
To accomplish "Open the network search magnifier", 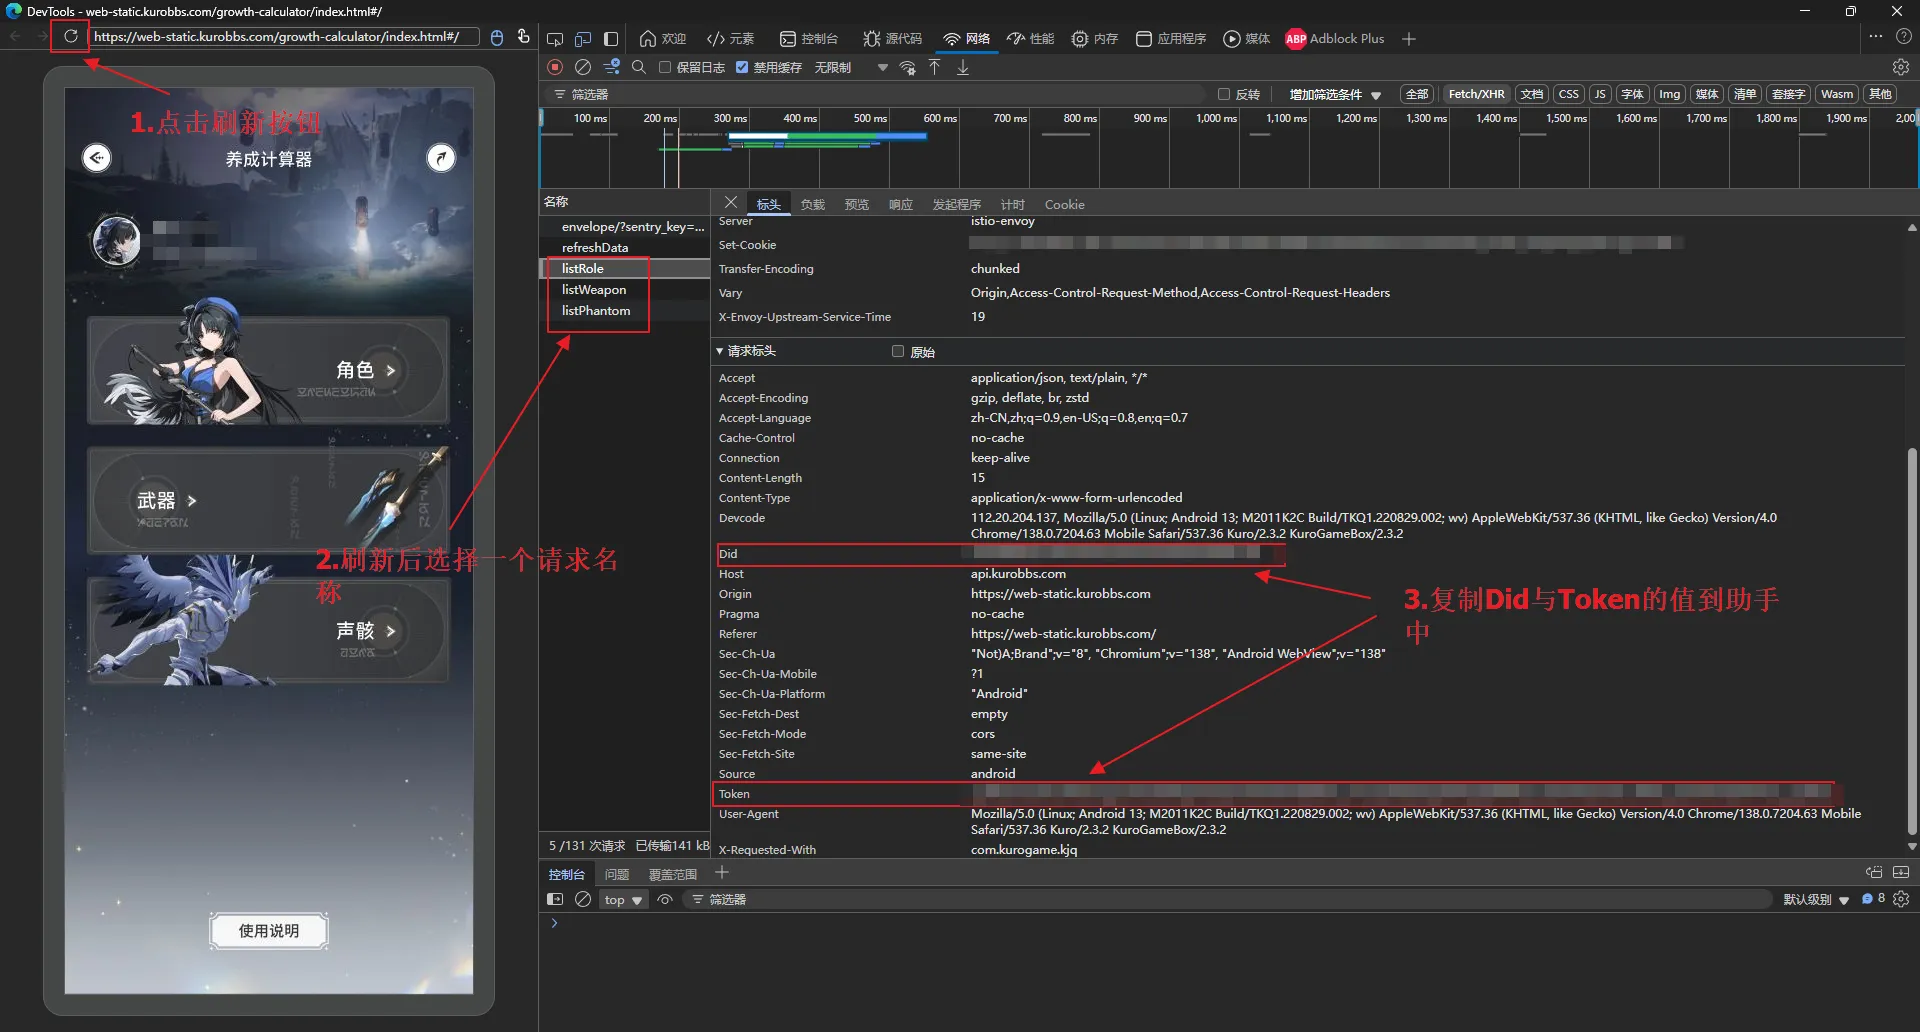I will coord(639,67).
